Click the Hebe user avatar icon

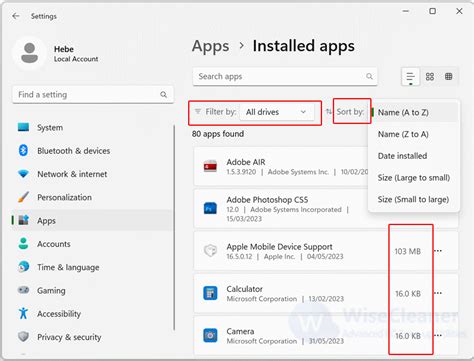29,53
